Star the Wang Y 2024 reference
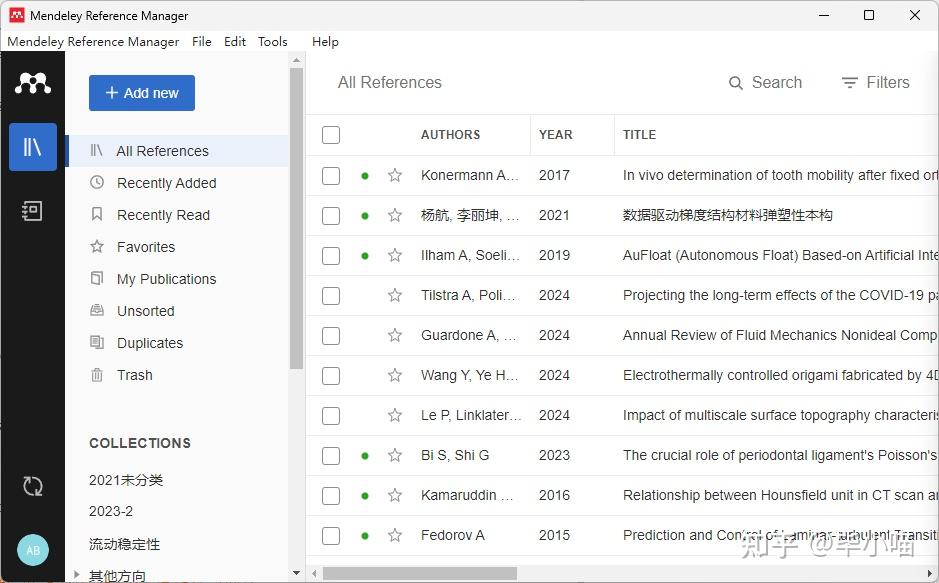The image size is (939, 583). (x=395, y=375)
